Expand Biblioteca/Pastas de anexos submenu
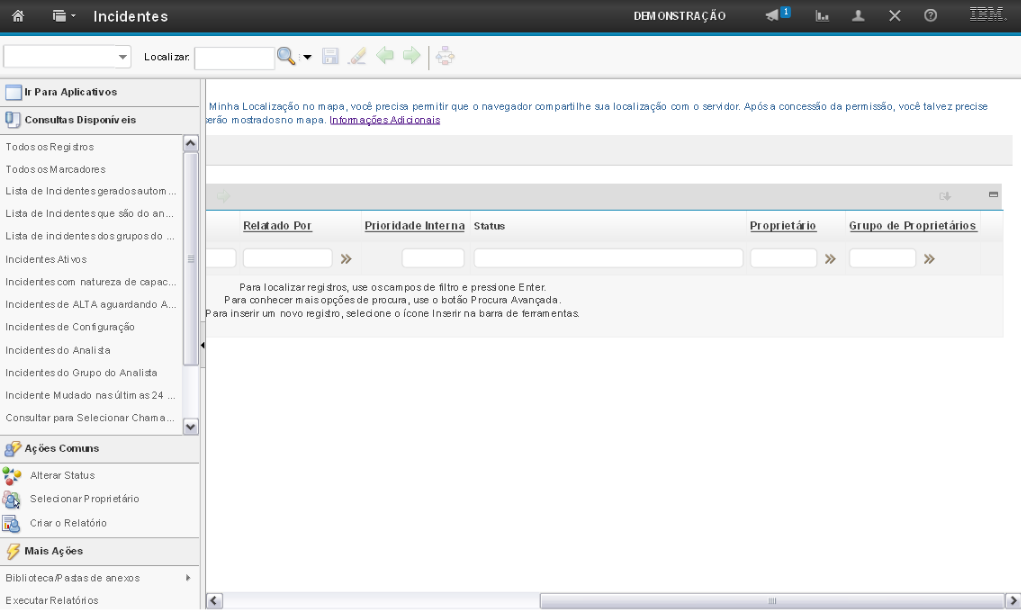The height and width of the screenshot is (610, 1021). pos(188,578)
